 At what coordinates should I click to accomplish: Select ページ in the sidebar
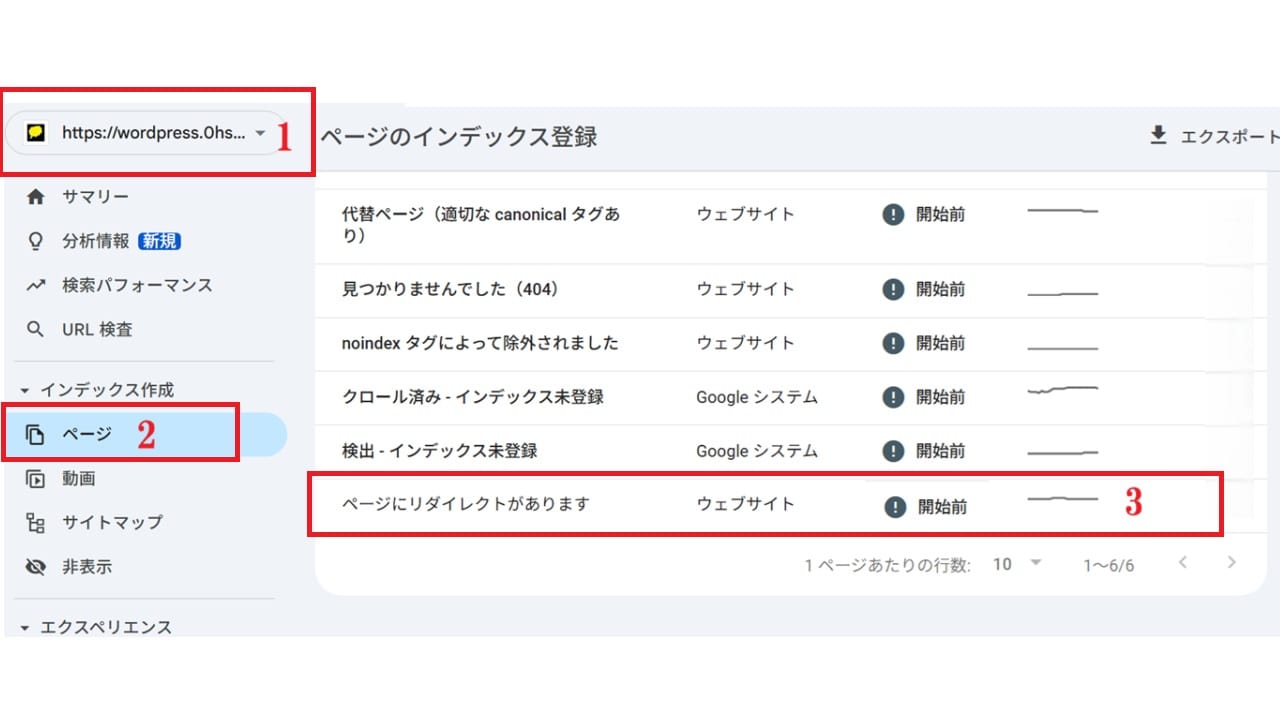point(87,434)
